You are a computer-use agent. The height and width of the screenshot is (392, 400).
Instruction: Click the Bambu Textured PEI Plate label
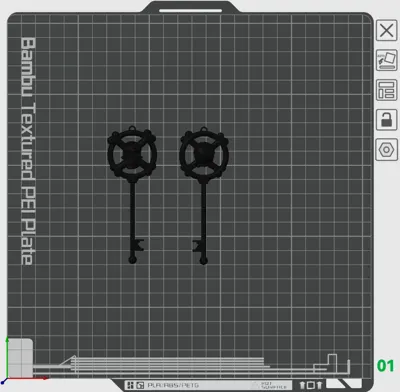pyautogui.click(x=28, y=151)
